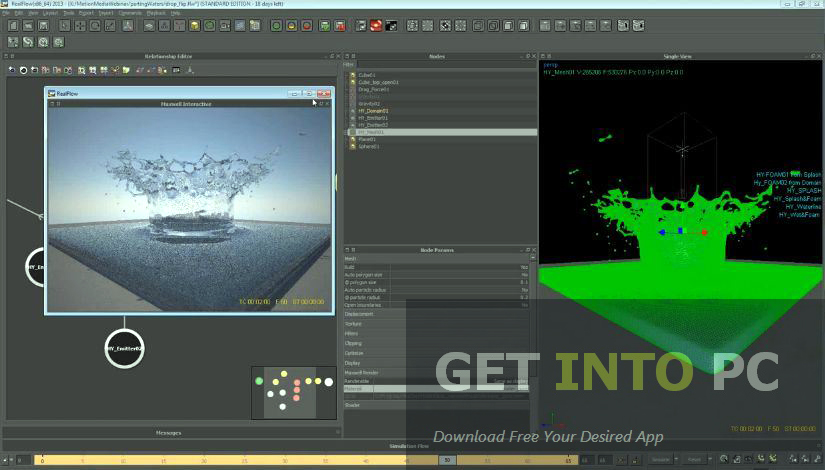Expand the Shader section
The height and width of the screenshot is (470, 825).
coord(436,405)
